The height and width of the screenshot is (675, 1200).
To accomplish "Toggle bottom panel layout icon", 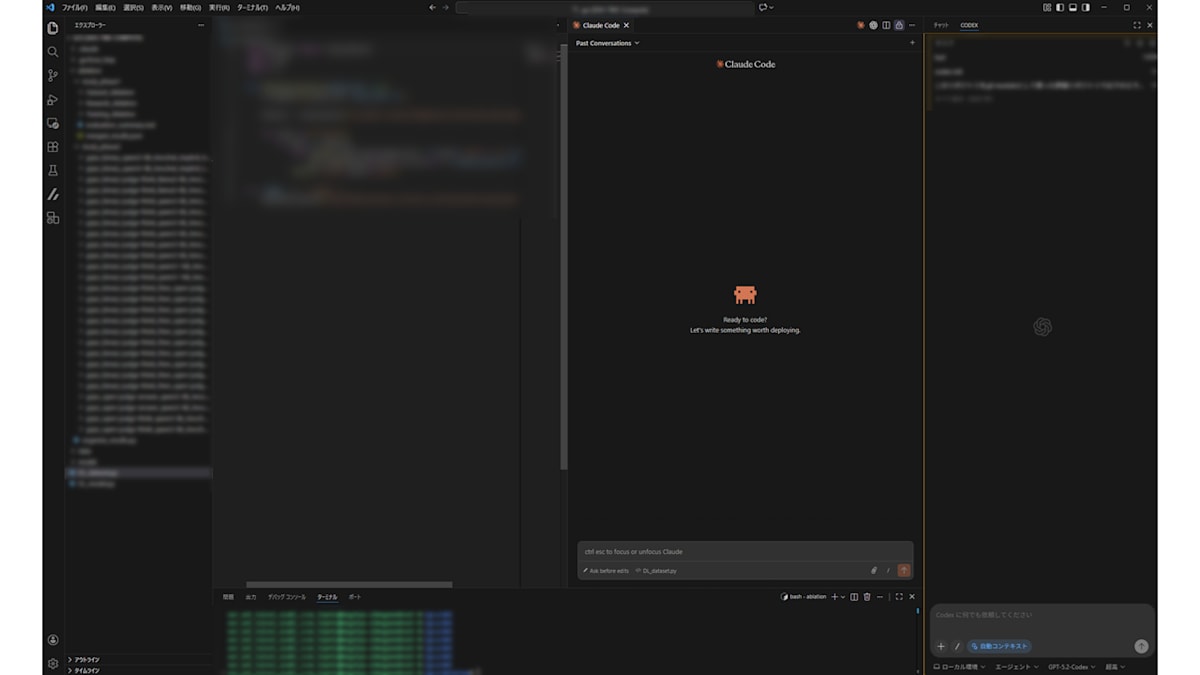I will tap(1073, 7).
